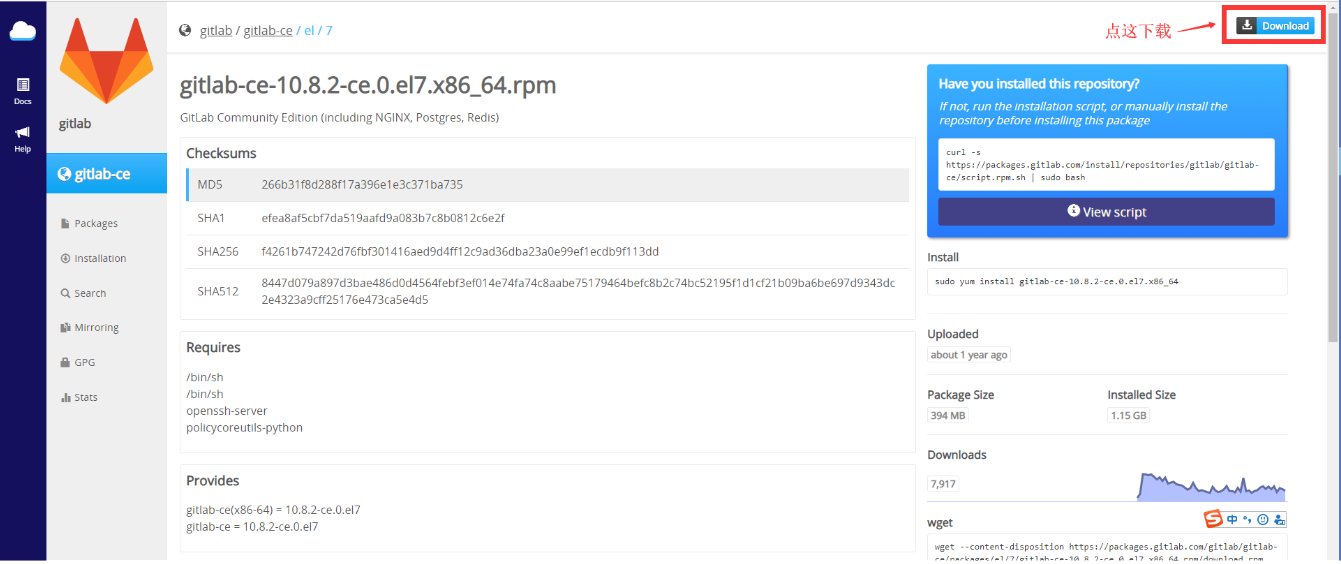
Task: Click the Checksums section heading
Action: point(221,153)
